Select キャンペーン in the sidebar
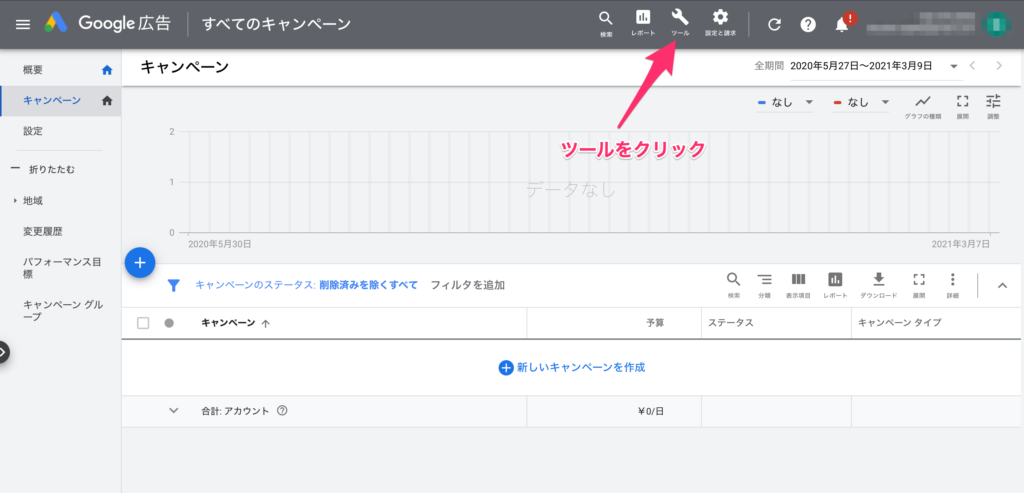 (x=52, y=101)
